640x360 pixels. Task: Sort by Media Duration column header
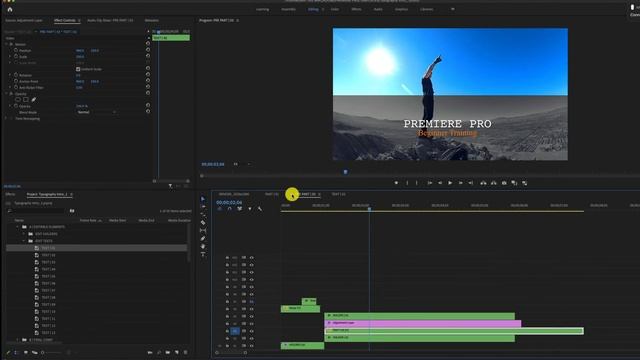[179, 220]
